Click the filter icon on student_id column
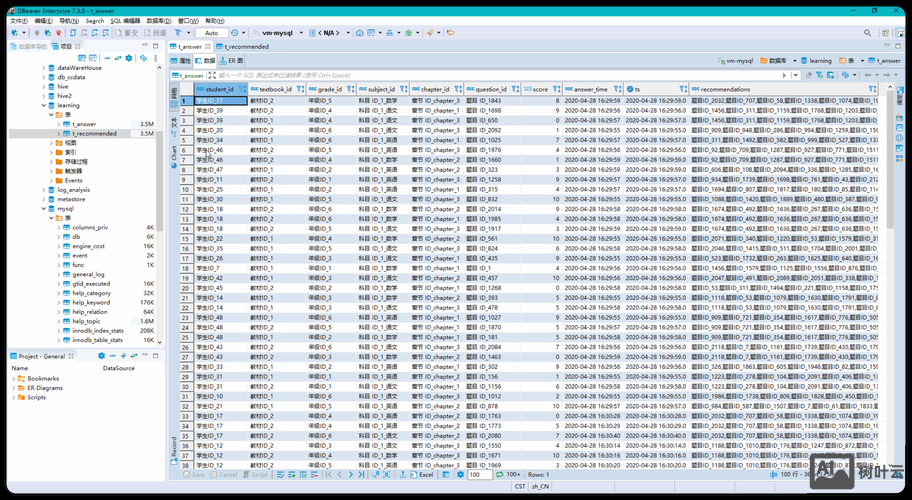912x500 pixels. point(242,89)
